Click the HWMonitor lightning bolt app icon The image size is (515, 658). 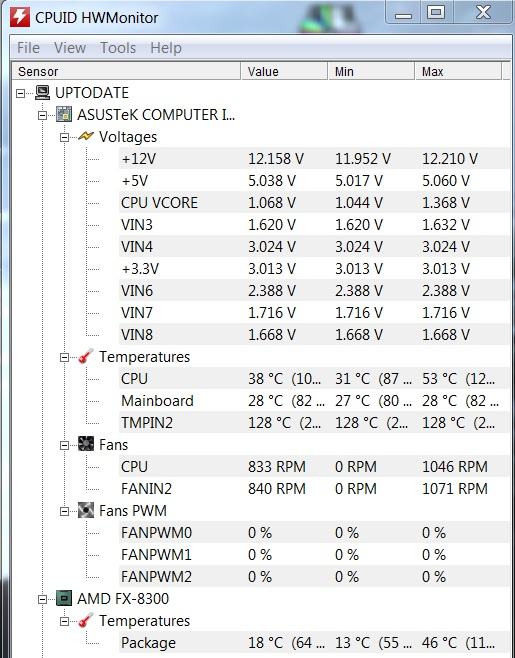[x=20, y=17]
